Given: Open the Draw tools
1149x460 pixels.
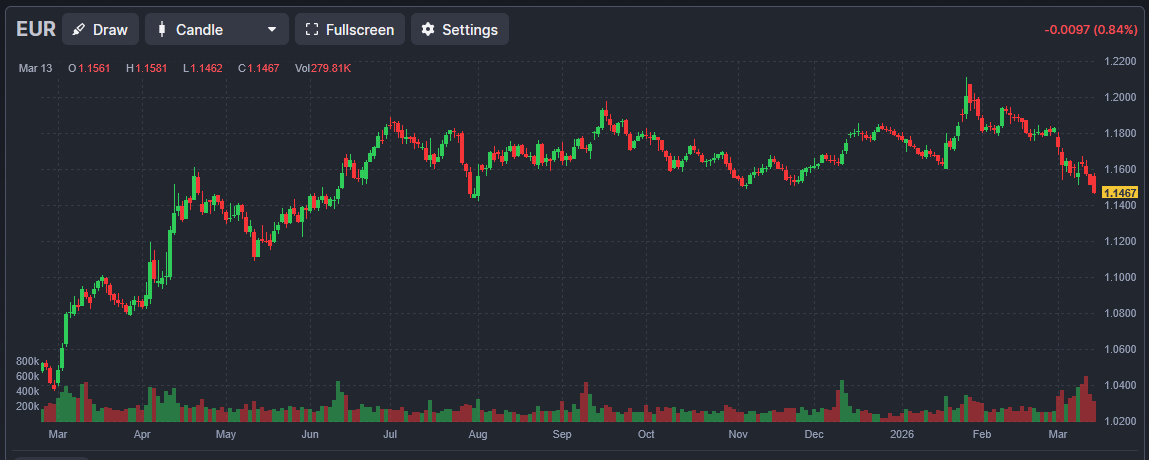Looking at the screenshot, I should [100, 29].
